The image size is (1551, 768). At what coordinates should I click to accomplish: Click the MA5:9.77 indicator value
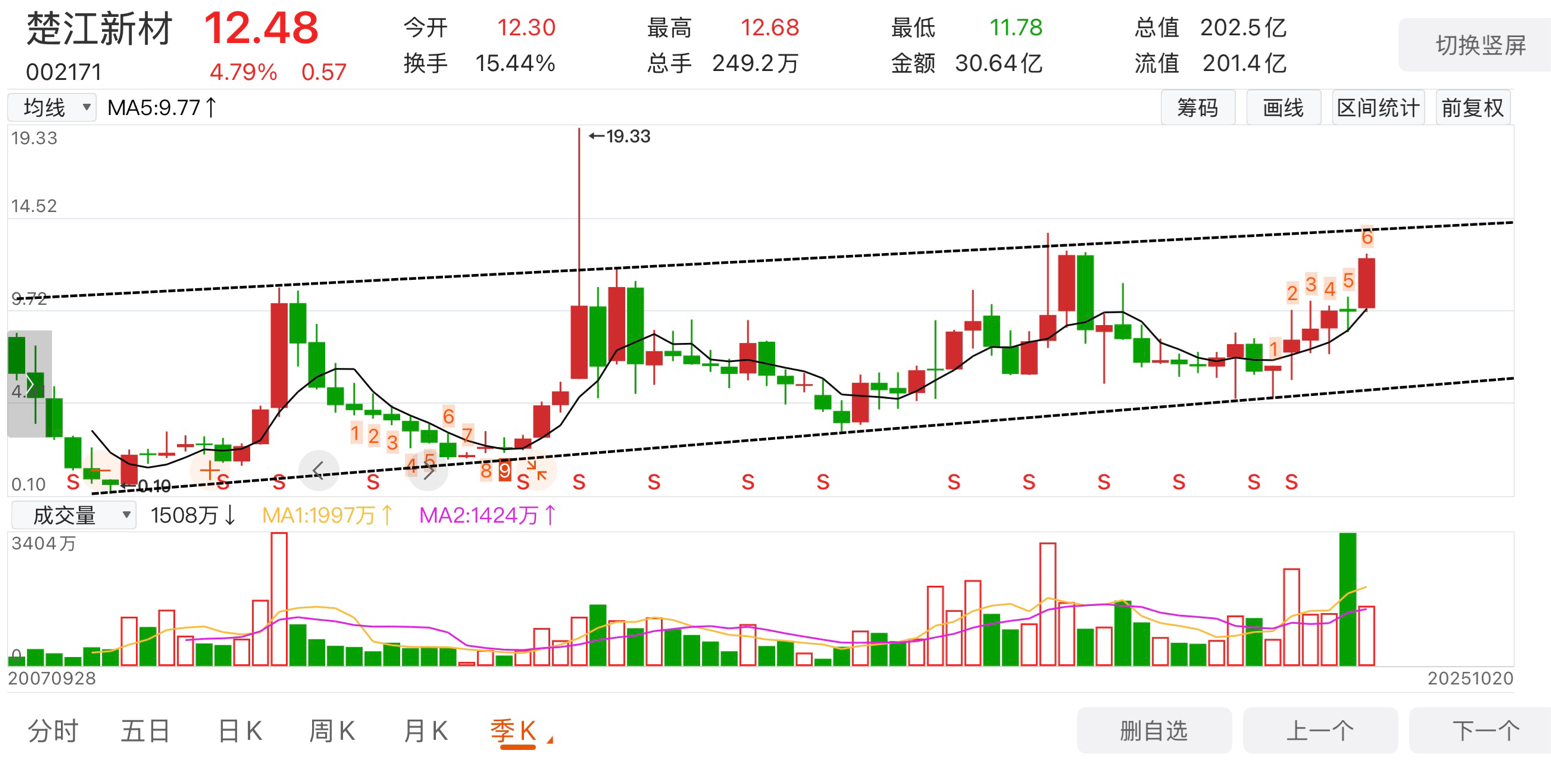pos(162,107)
